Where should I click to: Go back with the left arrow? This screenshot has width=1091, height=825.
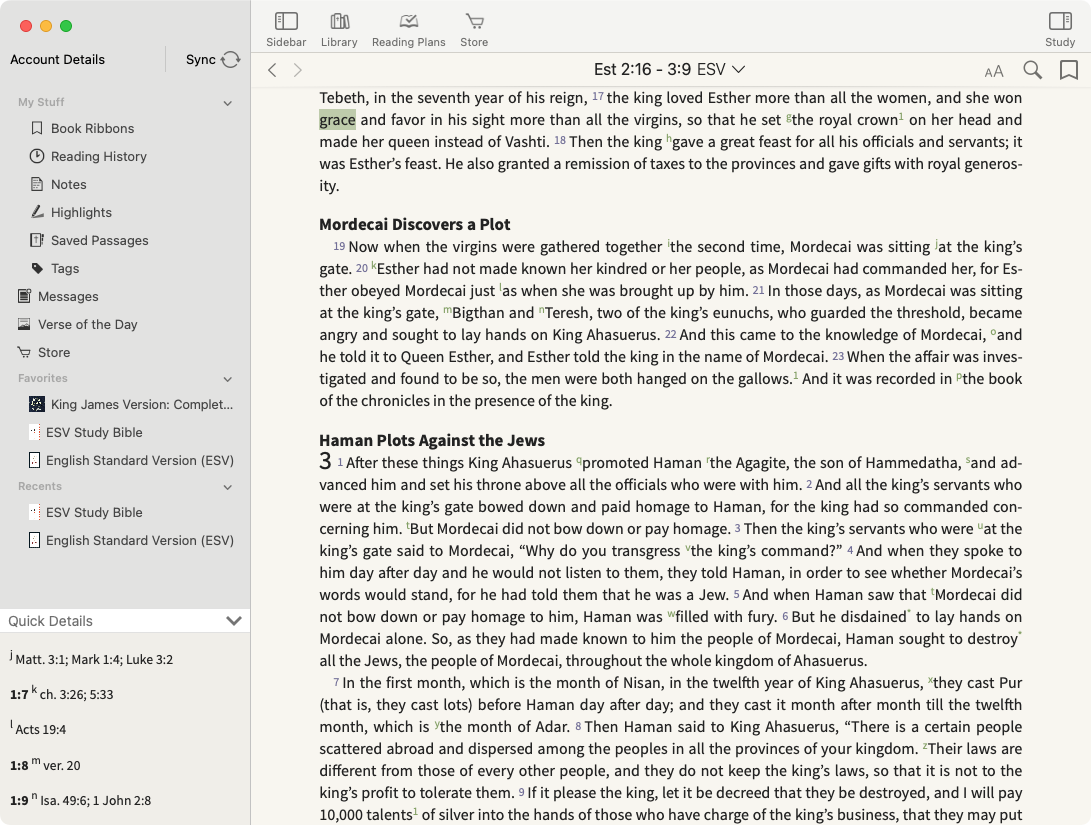[272, 70]
